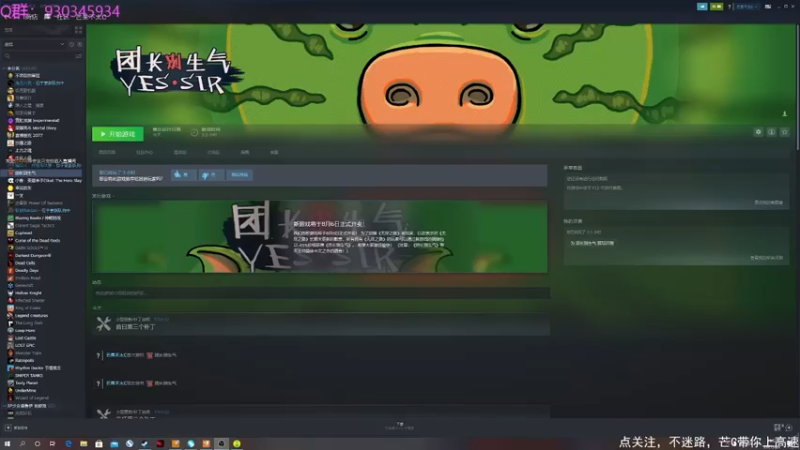The height and width of the screenshot is (450, 800).
Task: Click the vertical scrollbar of game page
Action: coord(797,87)
